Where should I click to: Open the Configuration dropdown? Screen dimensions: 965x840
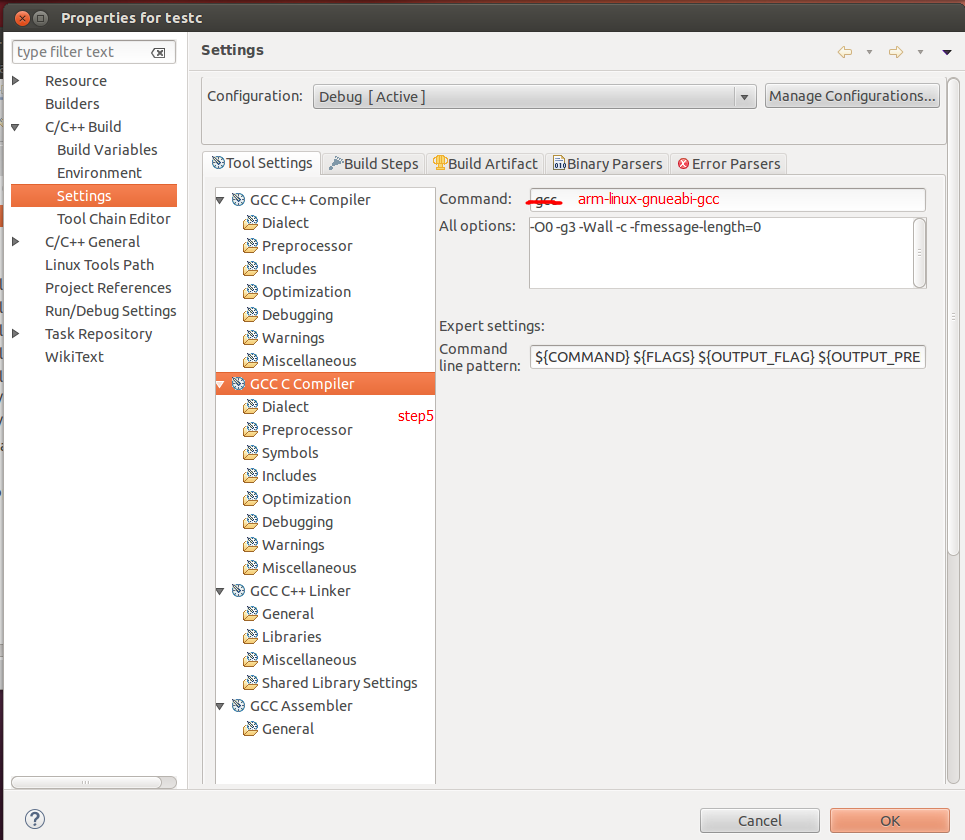(535, 97)
